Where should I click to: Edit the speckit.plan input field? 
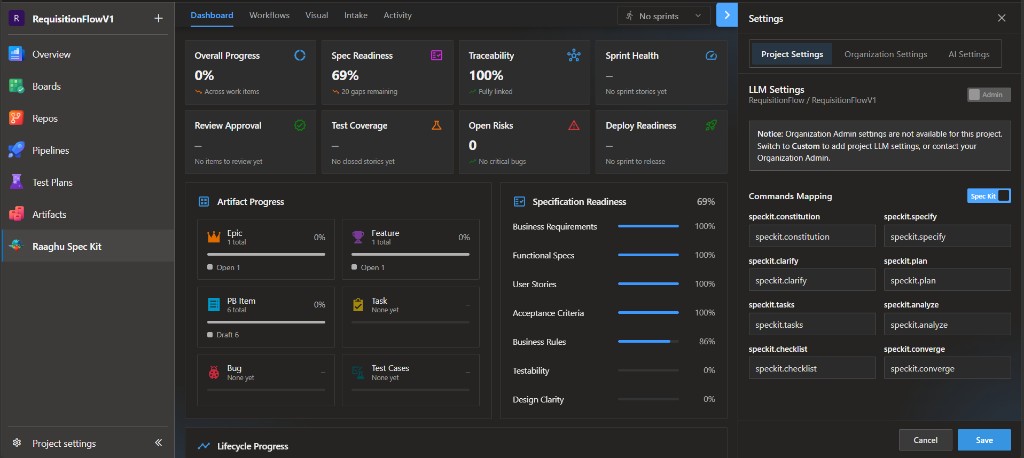[947, 280]
